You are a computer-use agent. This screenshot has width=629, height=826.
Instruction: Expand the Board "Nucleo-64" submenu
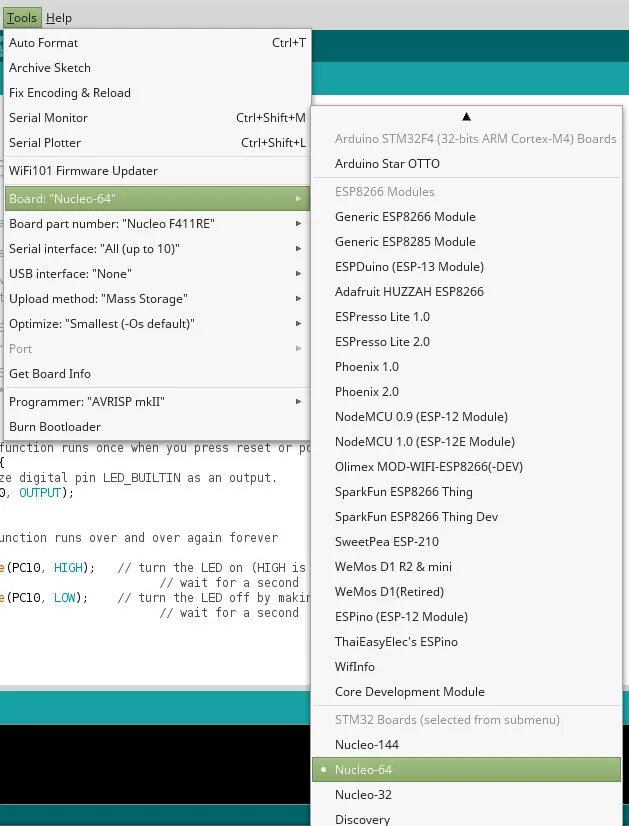(157, 199)
